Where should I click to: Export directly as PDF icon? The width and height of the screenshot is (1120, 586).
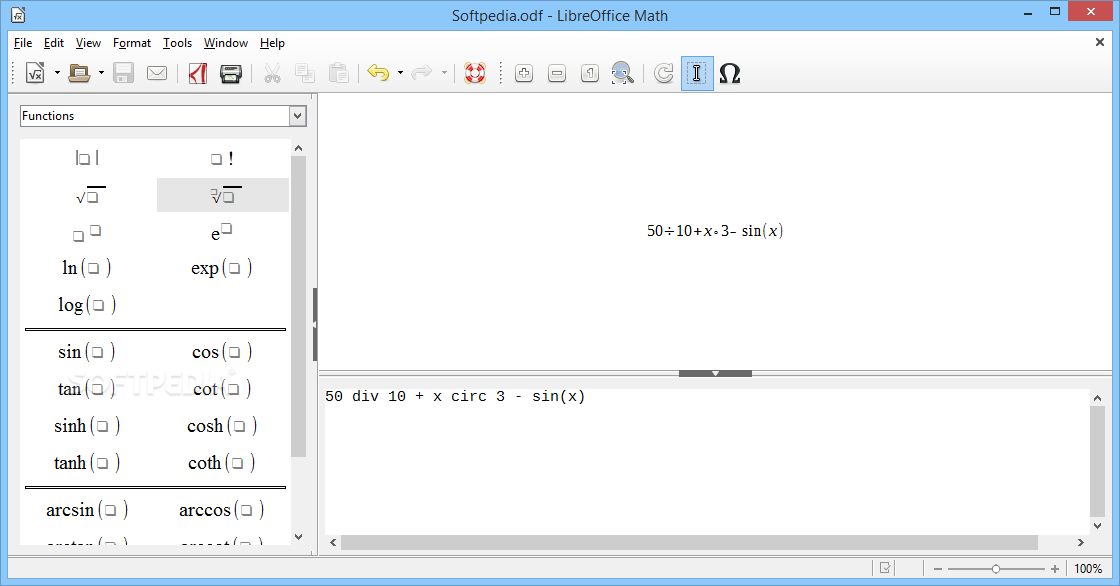(198, 73)
